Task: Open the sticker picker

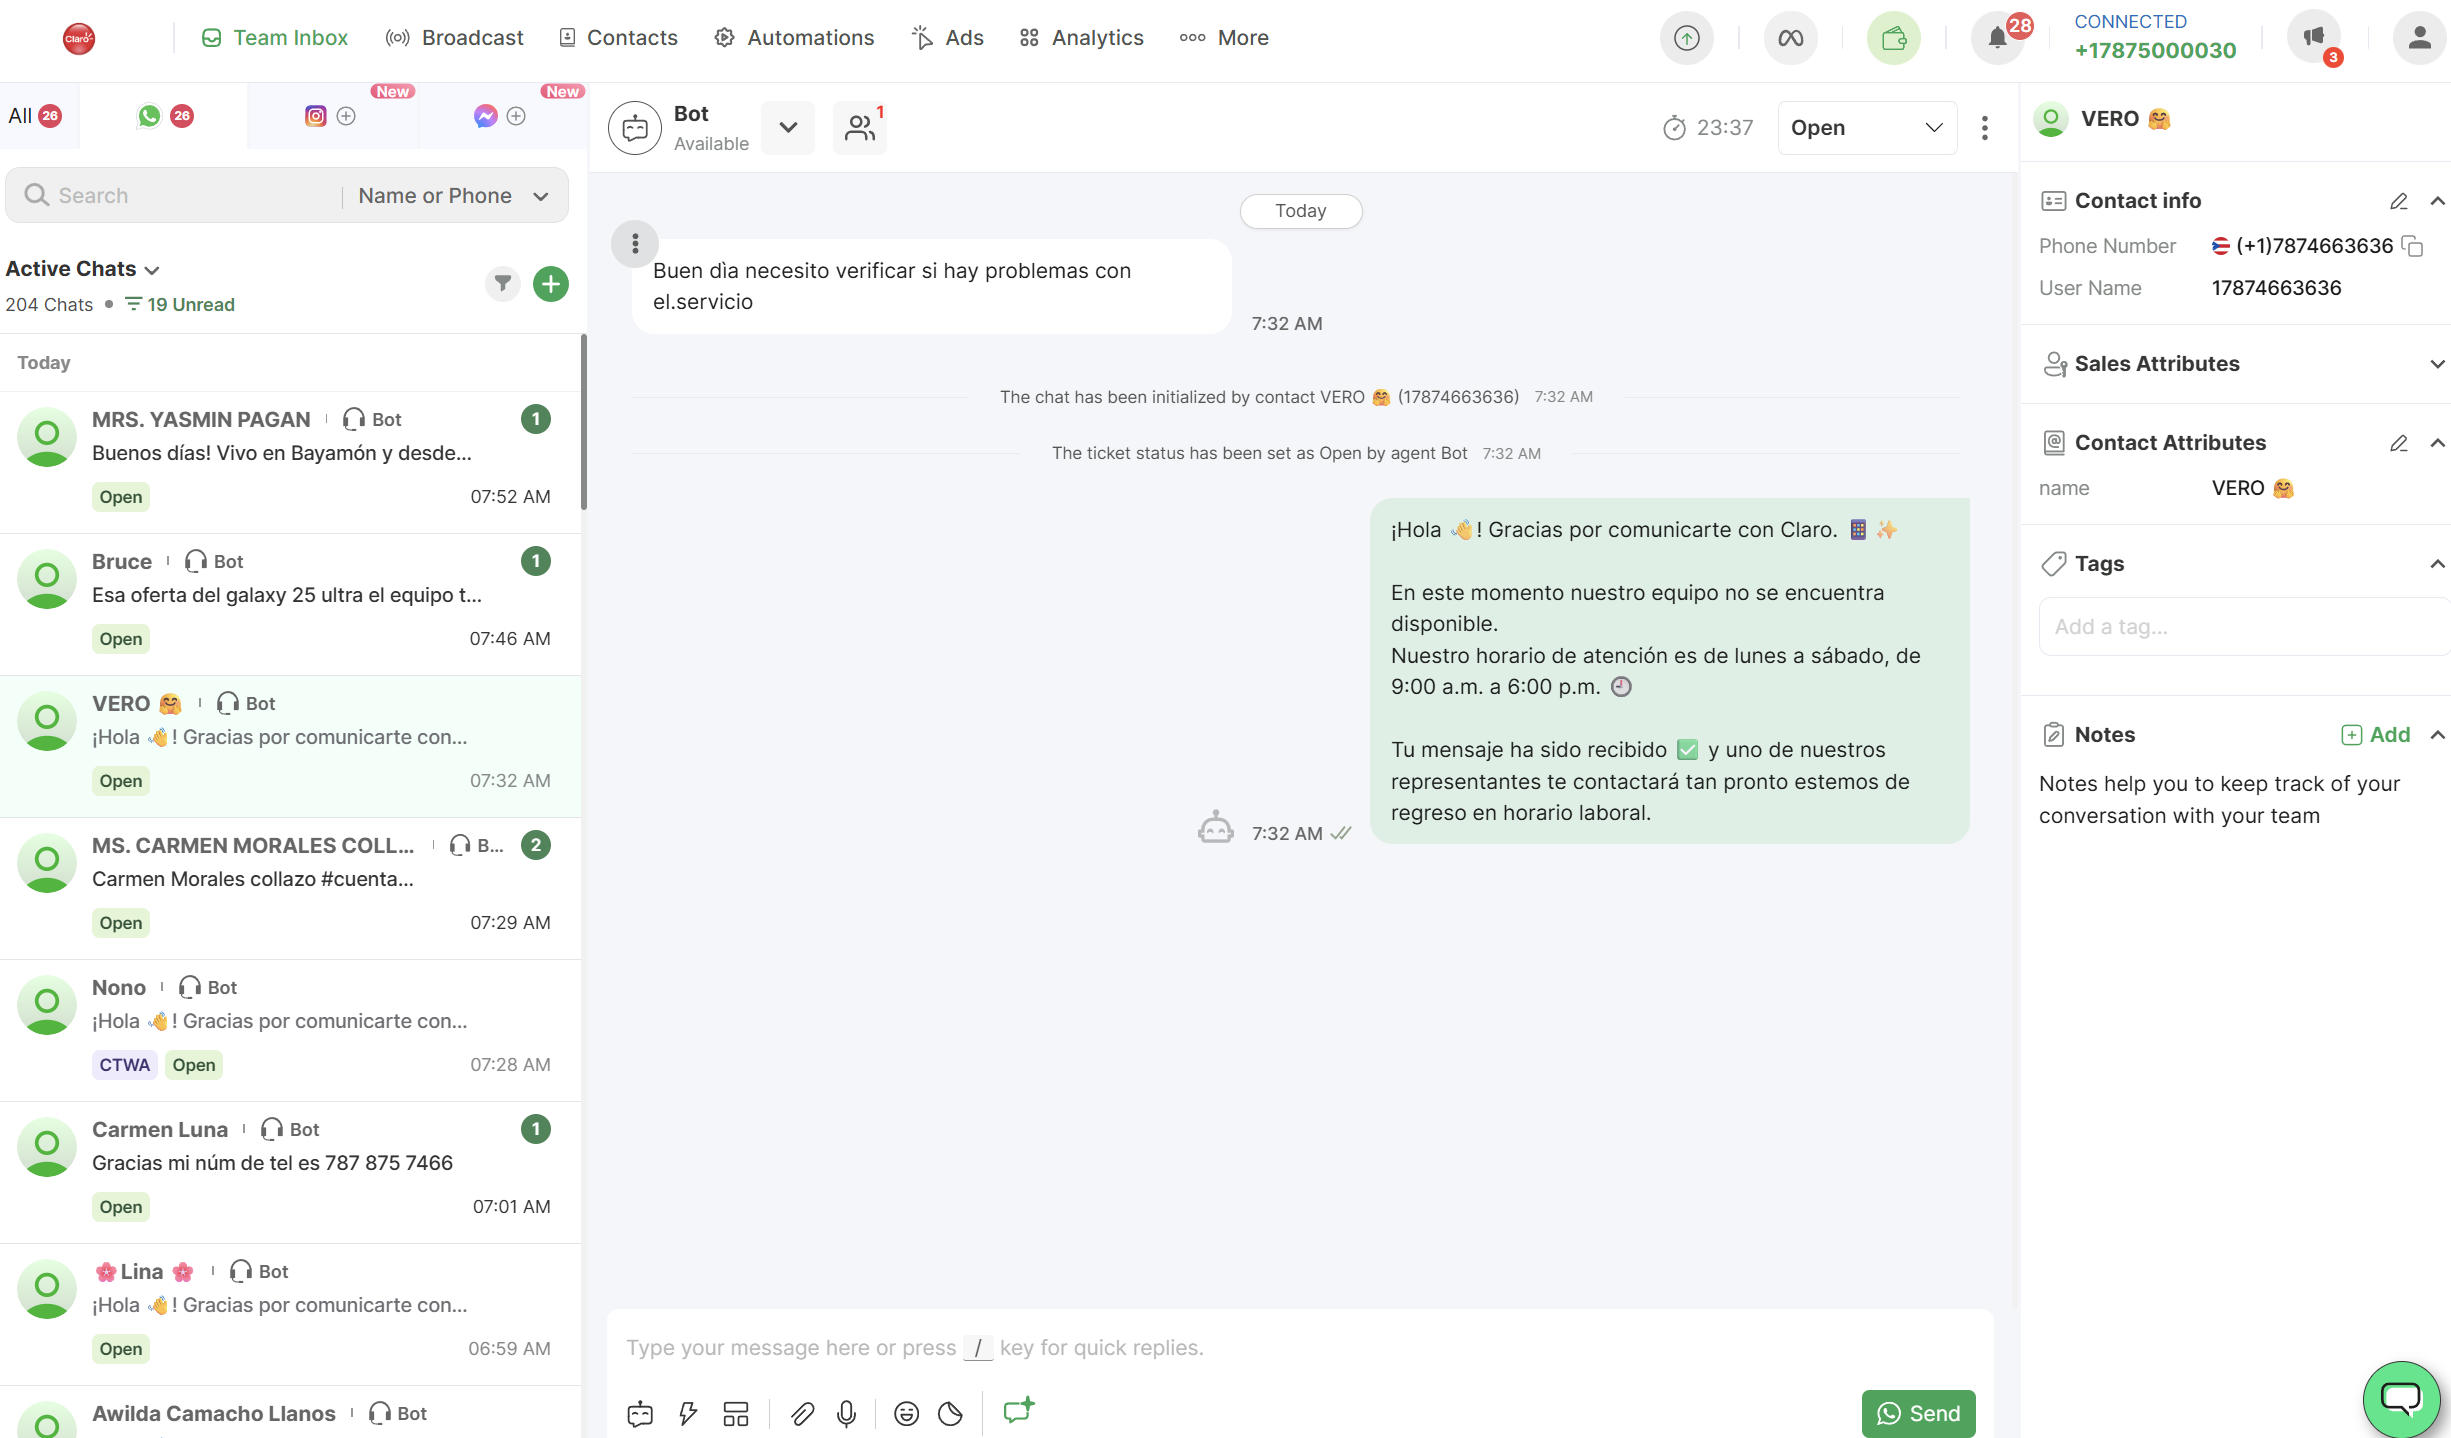Action: (949, 1413)
